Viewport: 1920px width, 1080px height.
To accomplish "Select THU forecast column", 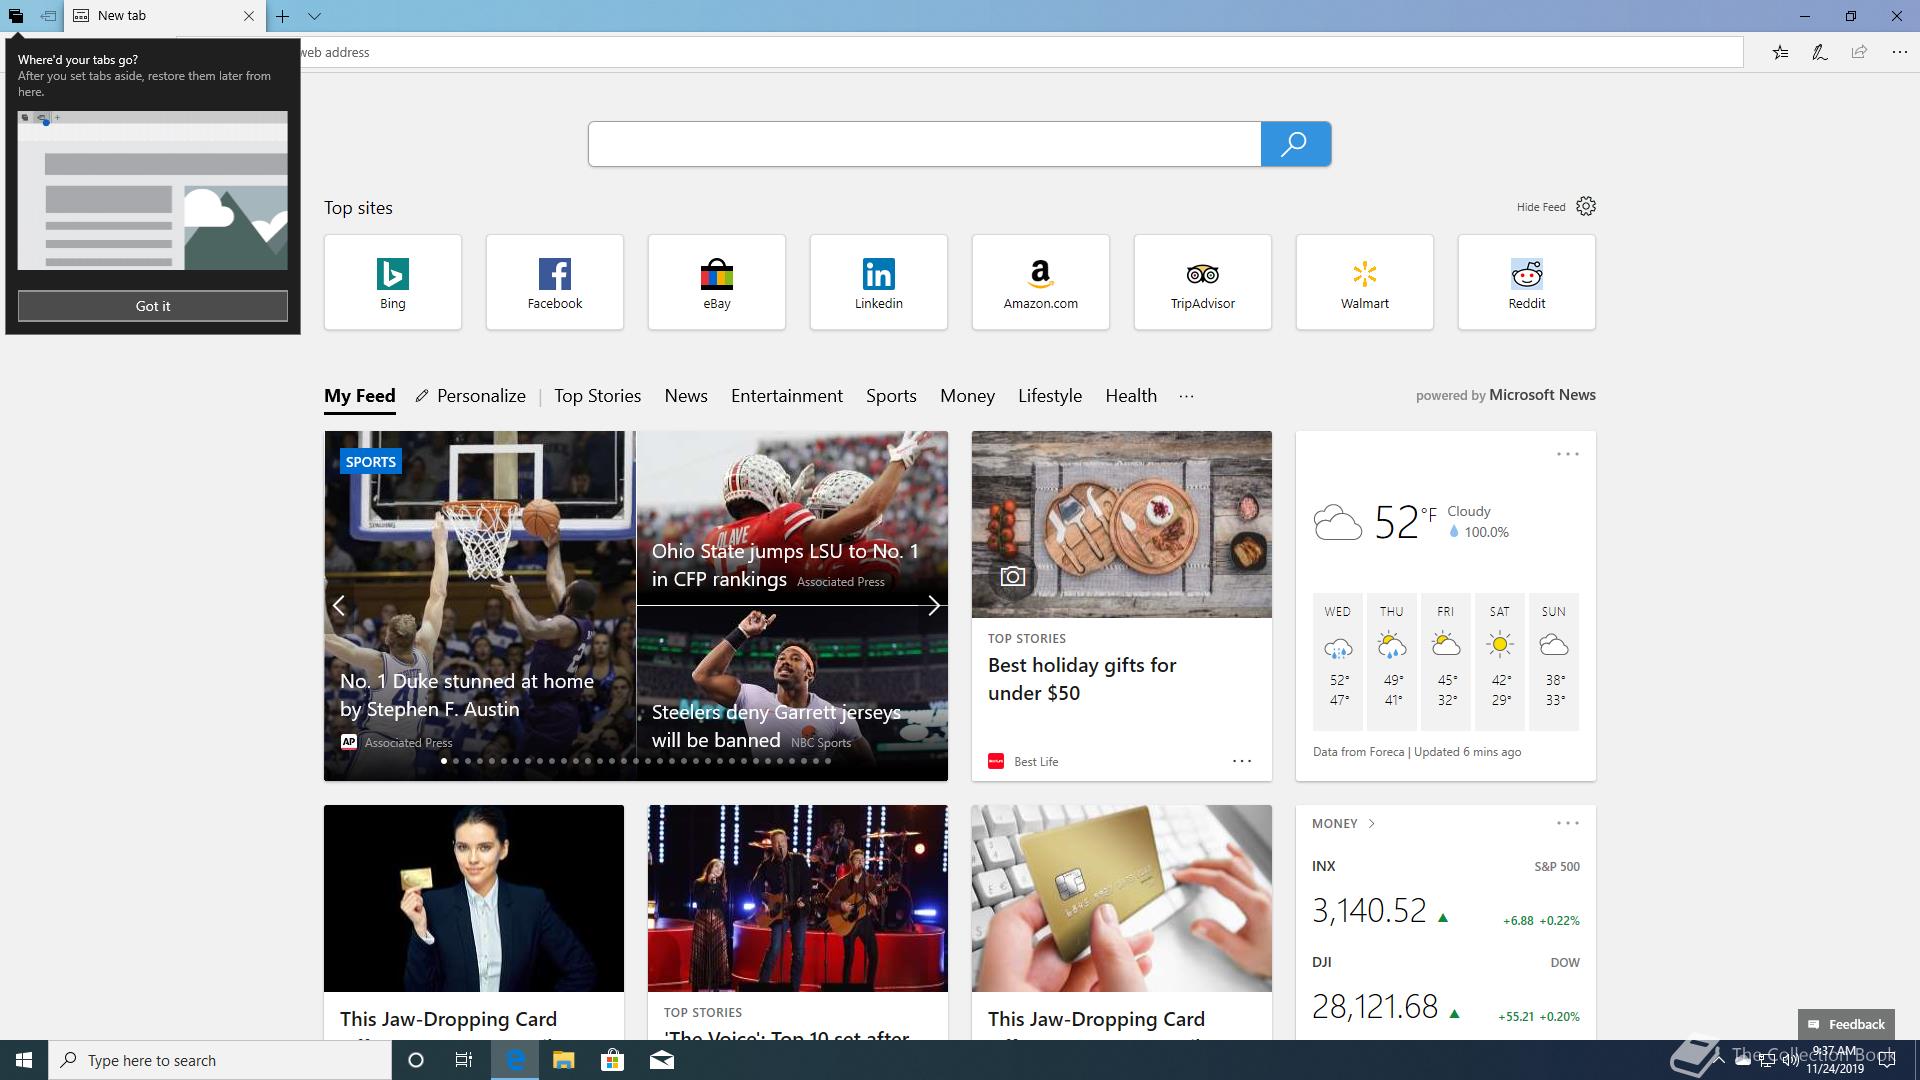I will click(x=1392, y=661).
